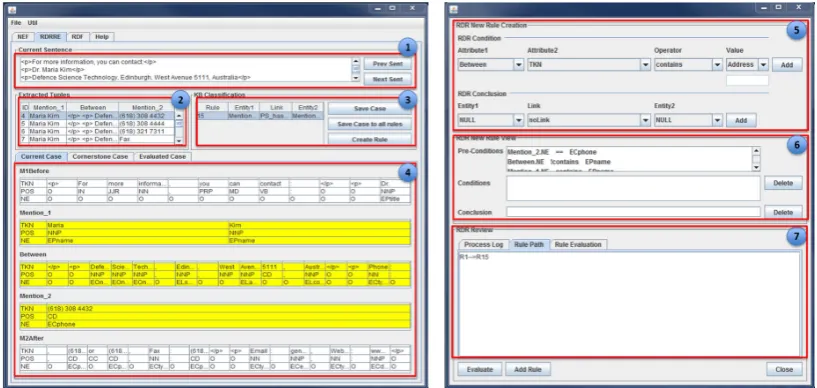Click the Java icon in left window title bar
Image resolution: width=817 pixels, height=388 pixels.
13,9
